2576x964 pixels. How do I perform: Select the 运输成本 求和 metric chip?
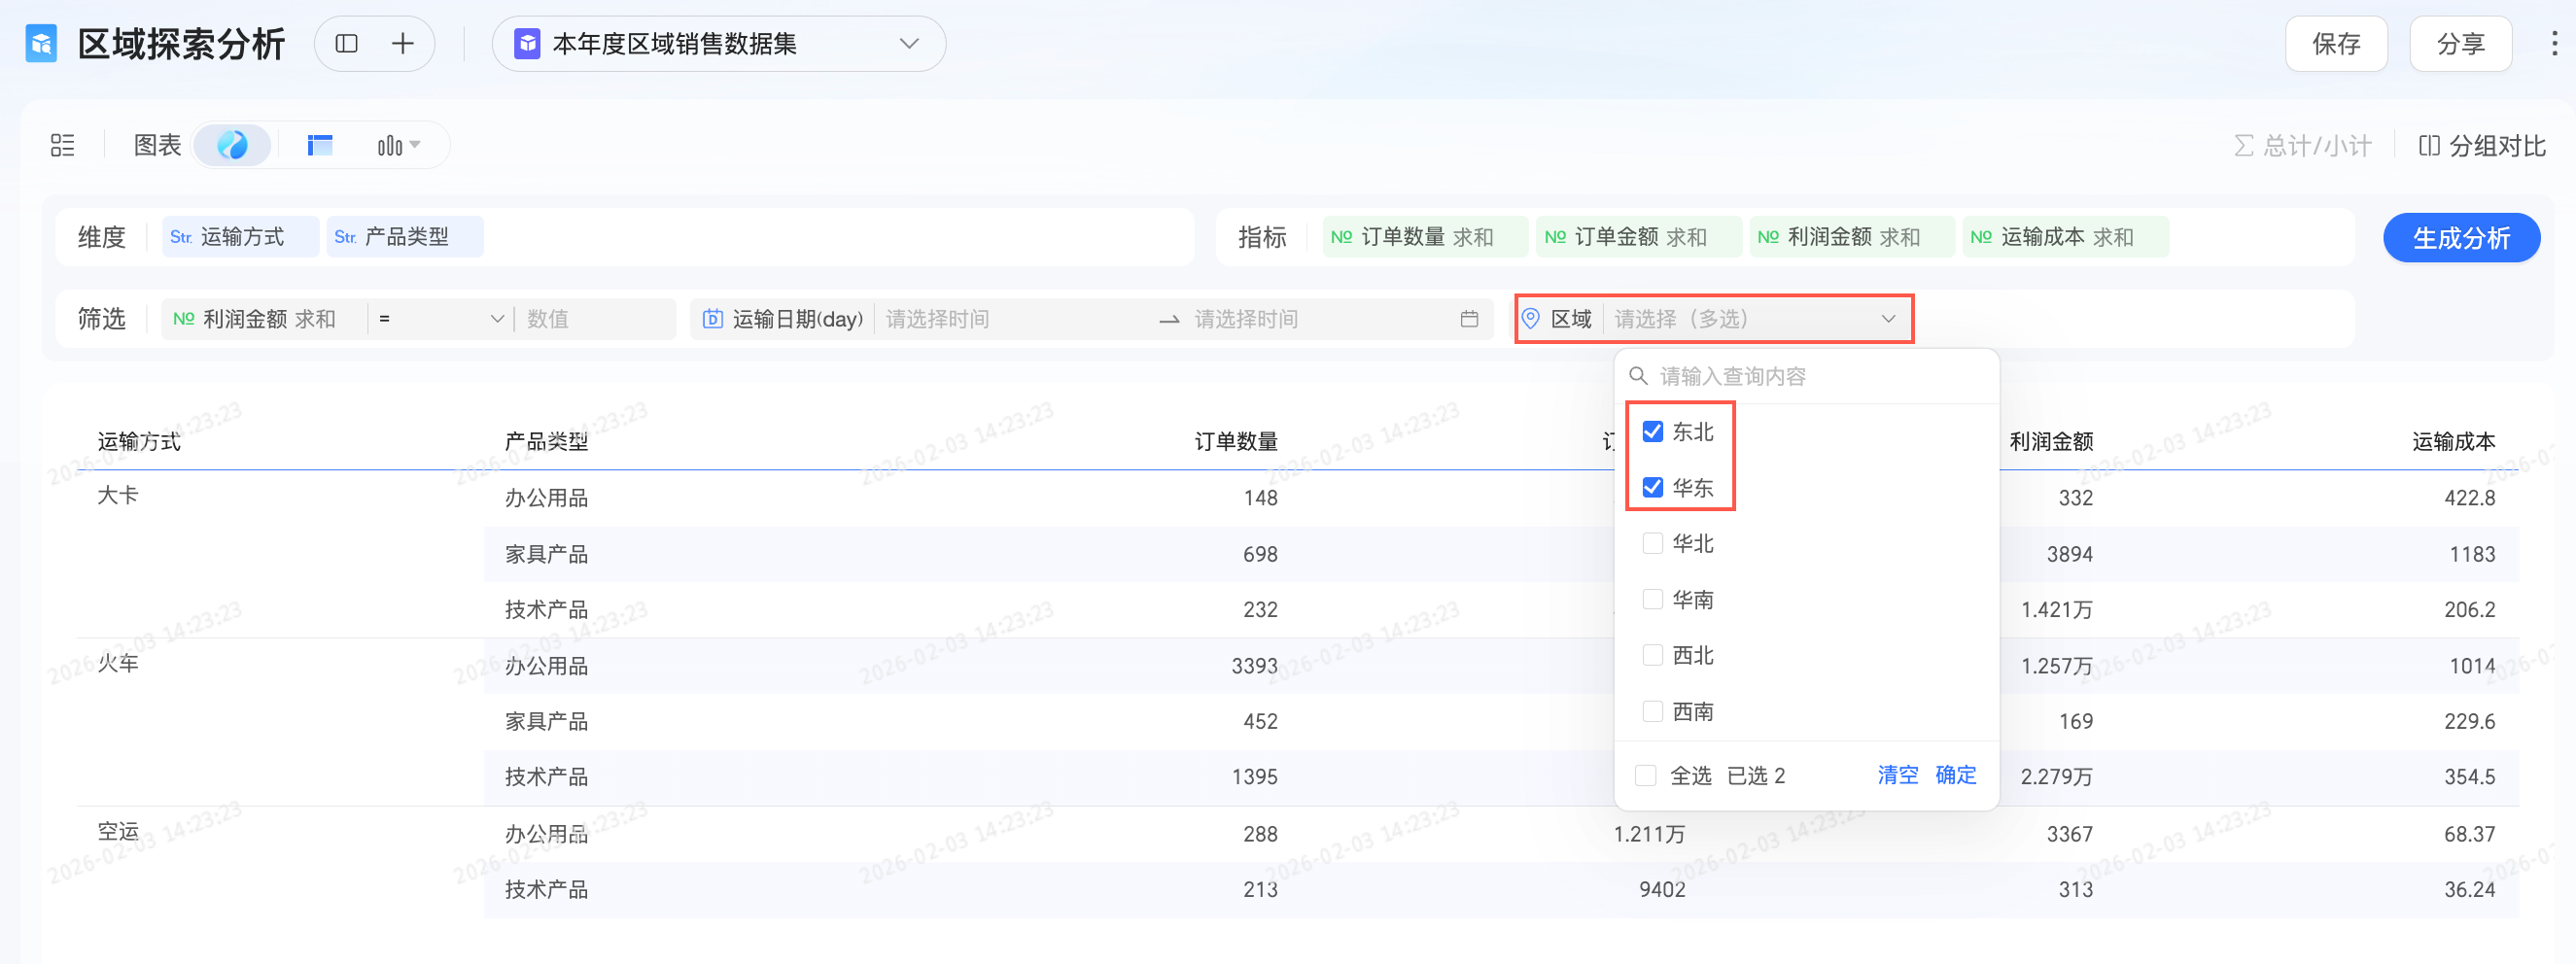click(2065, 237)
